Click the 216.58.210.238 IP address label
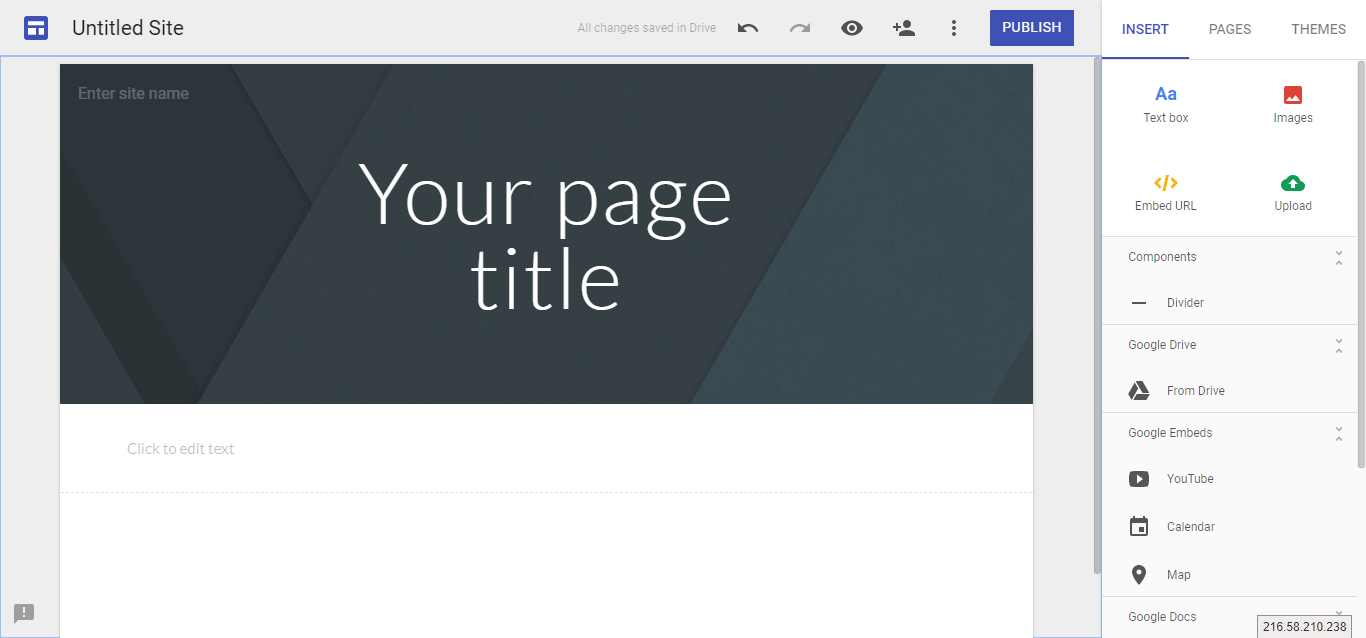Image resolution: width=1366 pixels, height=638 pixels. 1305,627
